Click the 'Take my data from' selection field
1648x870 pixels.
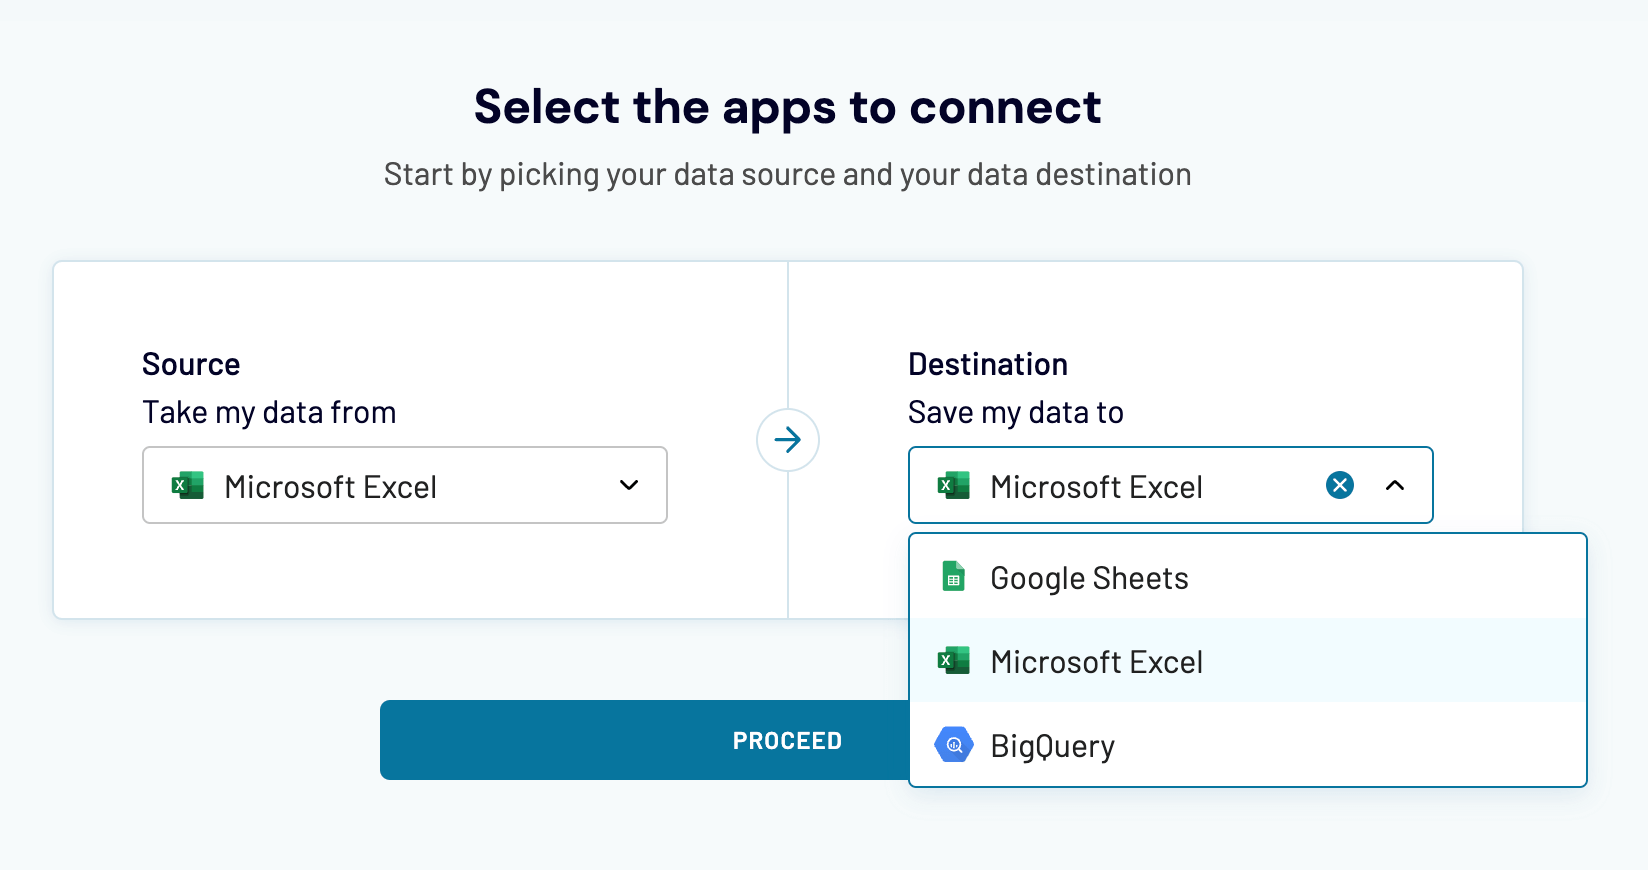pyautogui.click(x=404, y=485)
